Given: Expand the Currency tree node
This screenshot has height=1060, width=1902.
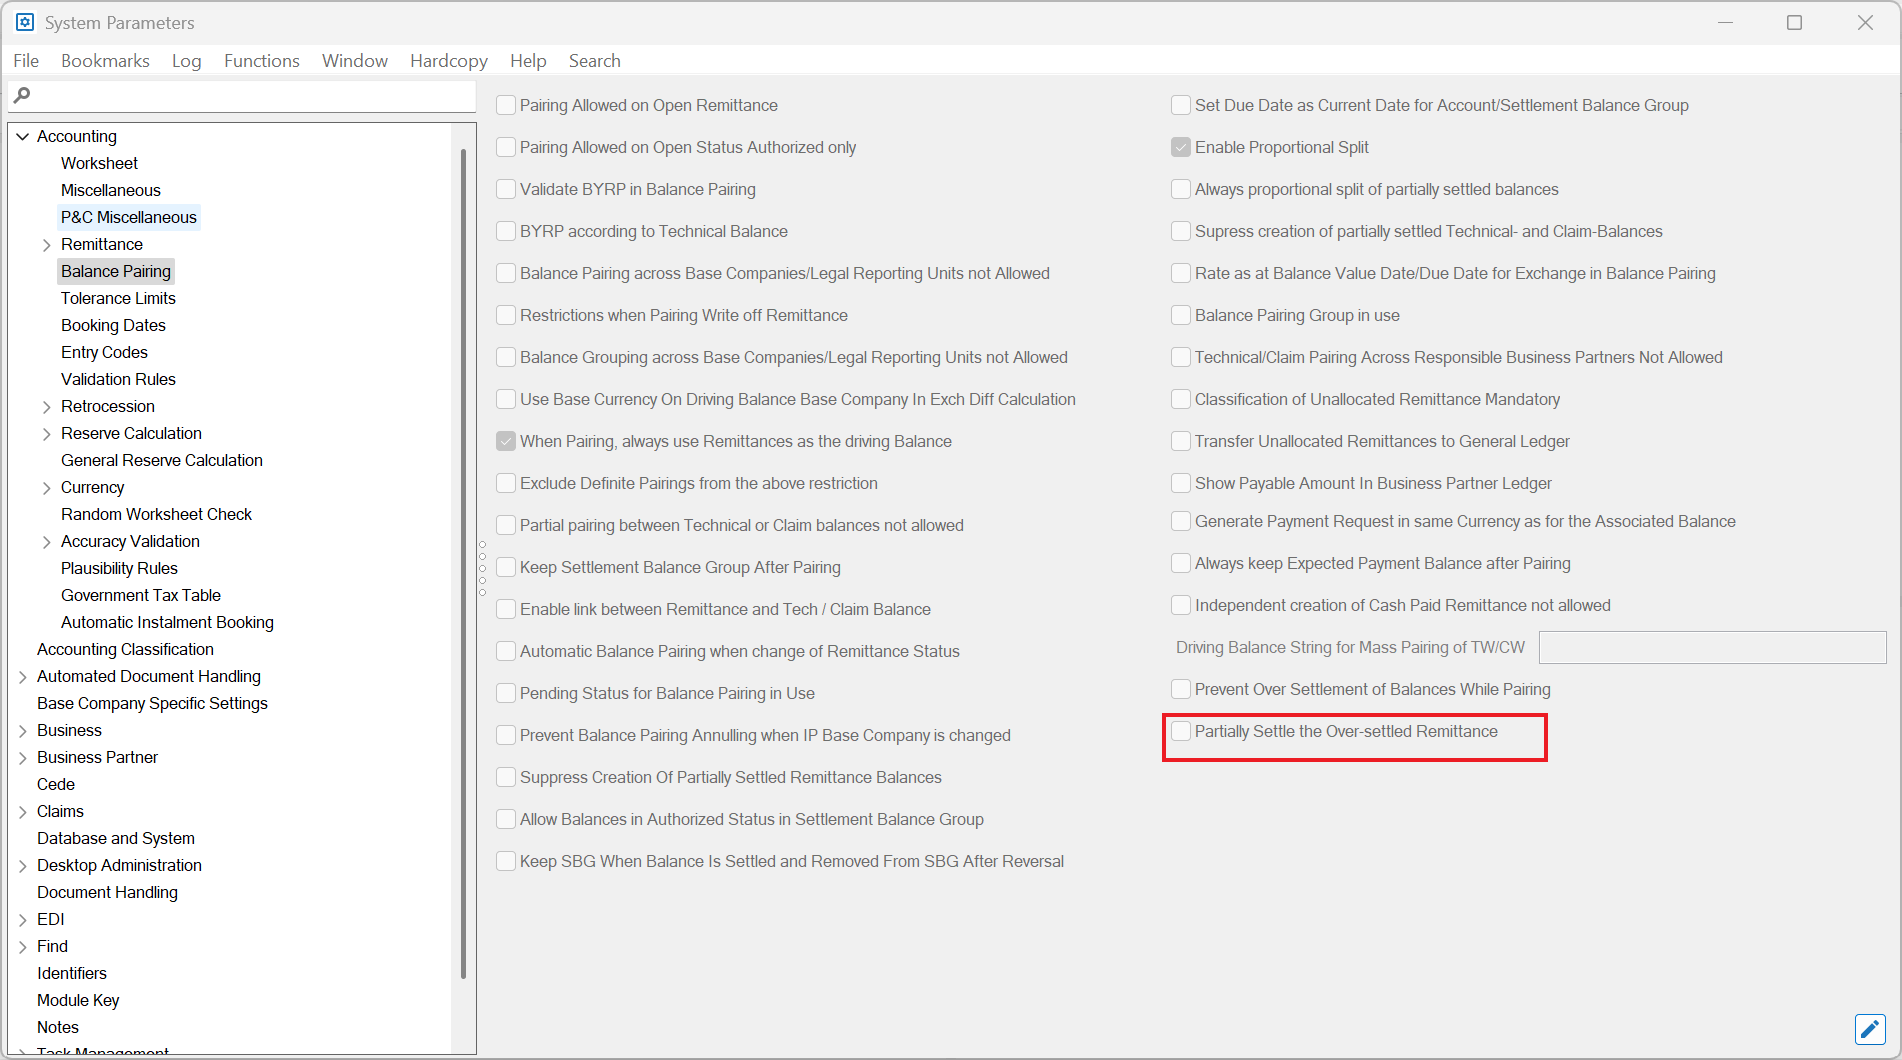Looking at the screenshot, I should [46, 488].
